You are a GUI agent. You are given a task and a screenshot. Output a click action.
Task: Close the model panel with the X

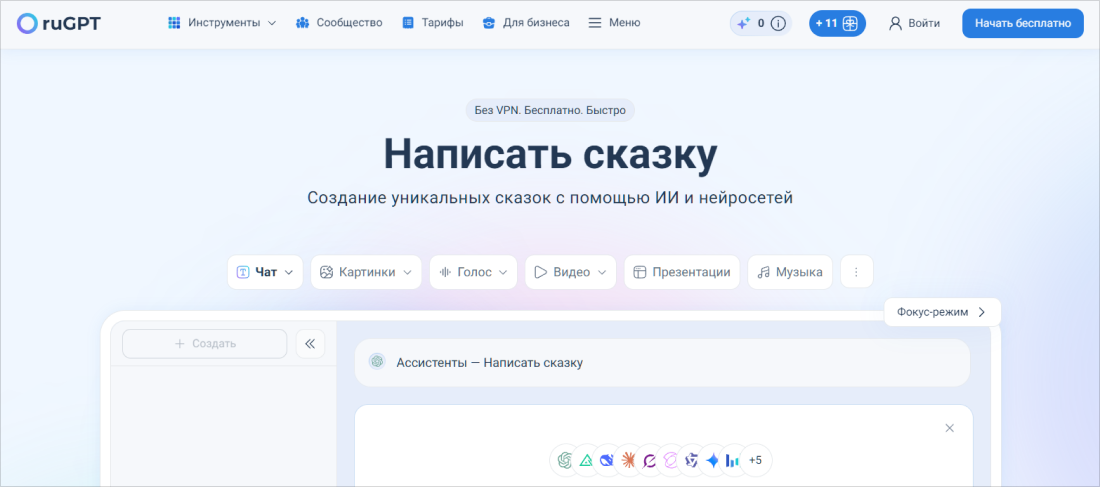point(949,428)
